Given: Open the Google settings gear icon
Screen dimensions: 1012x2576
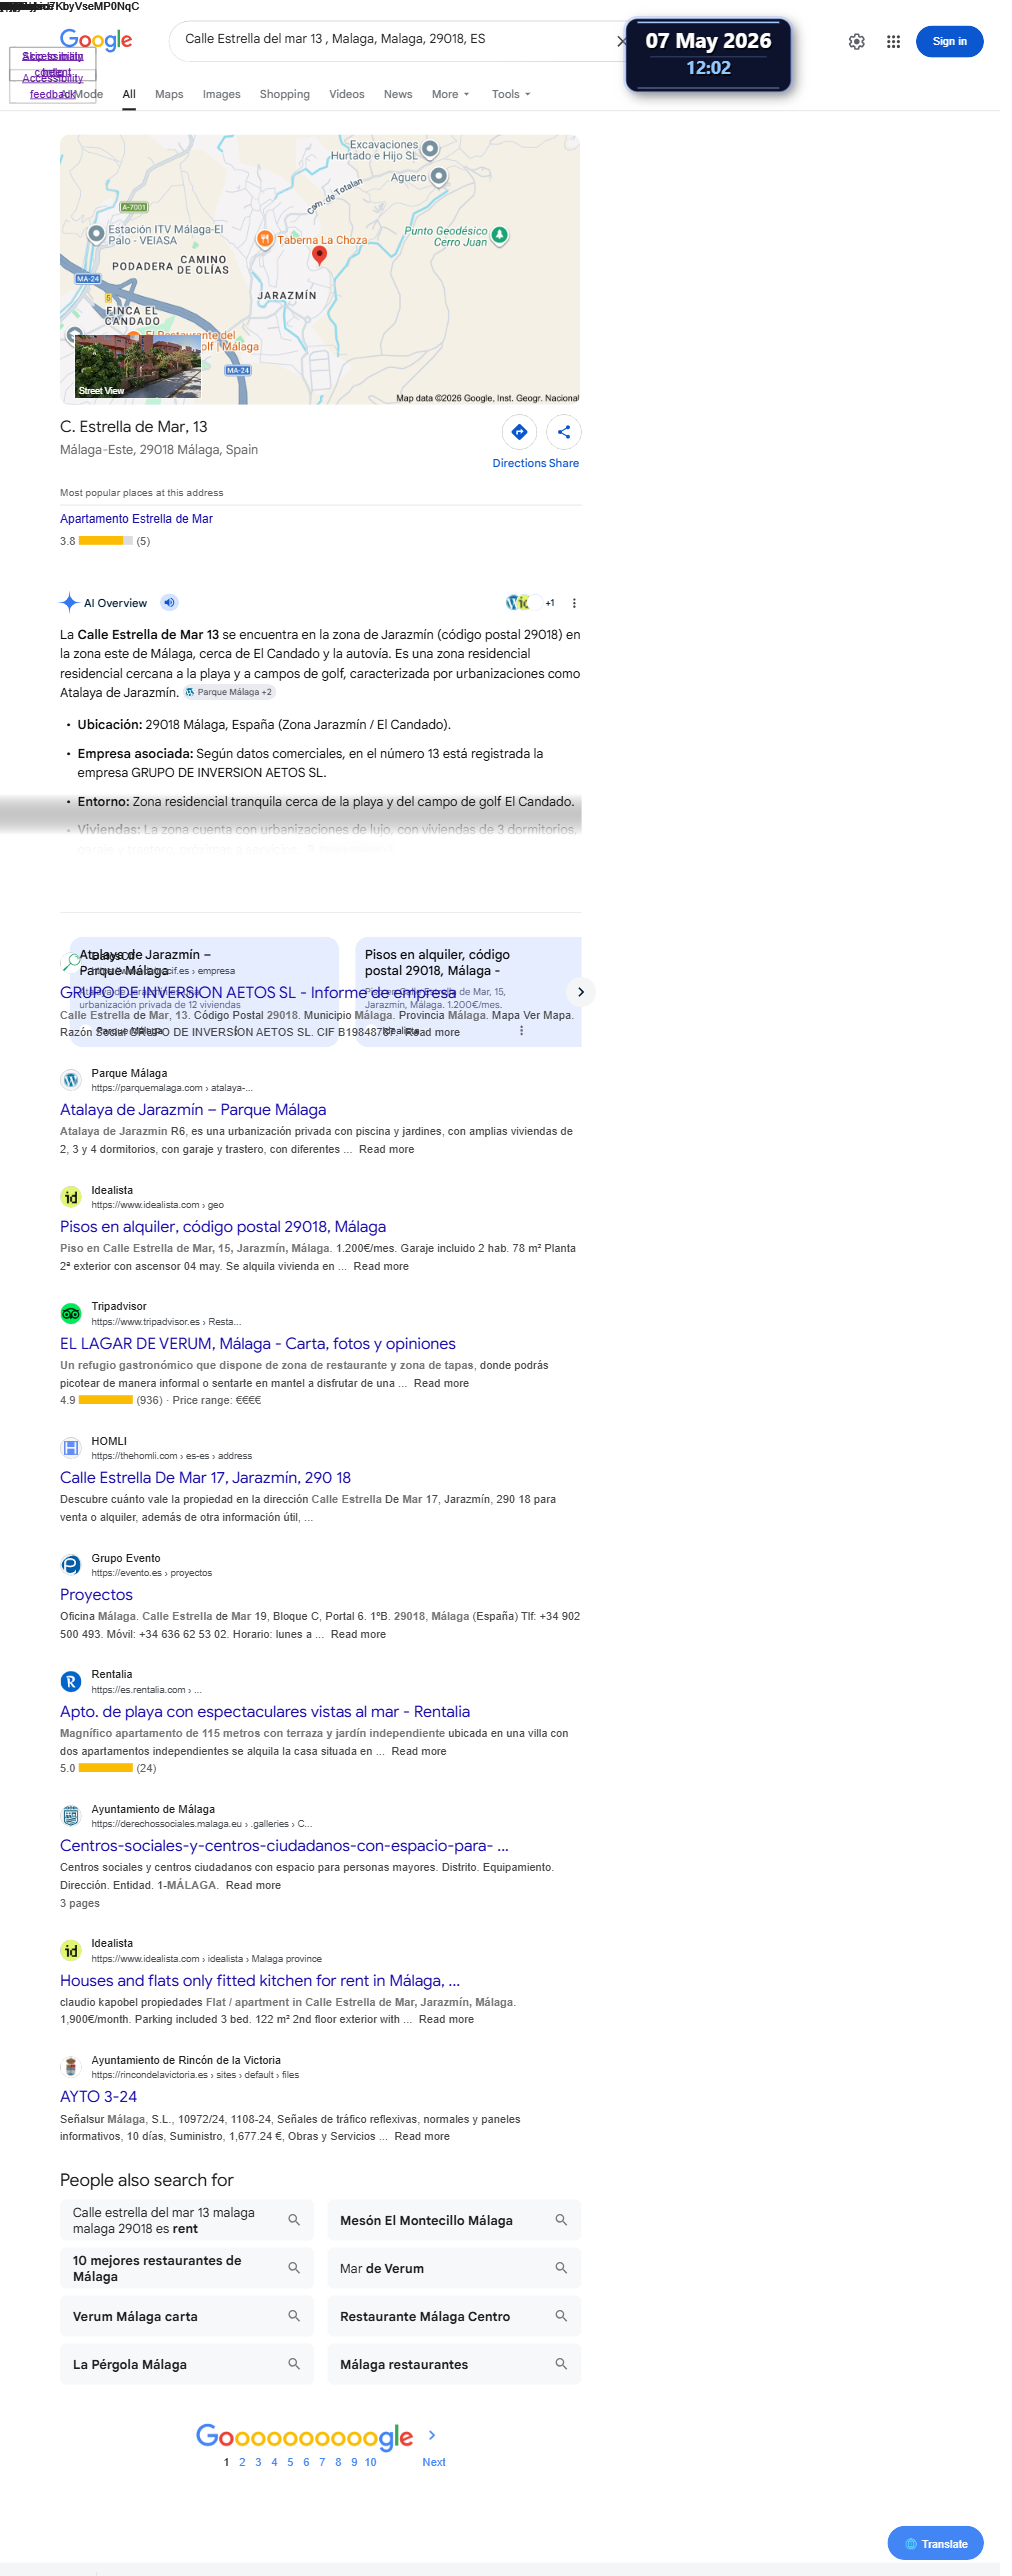Looking at the screenshot, I should (856, 42).
